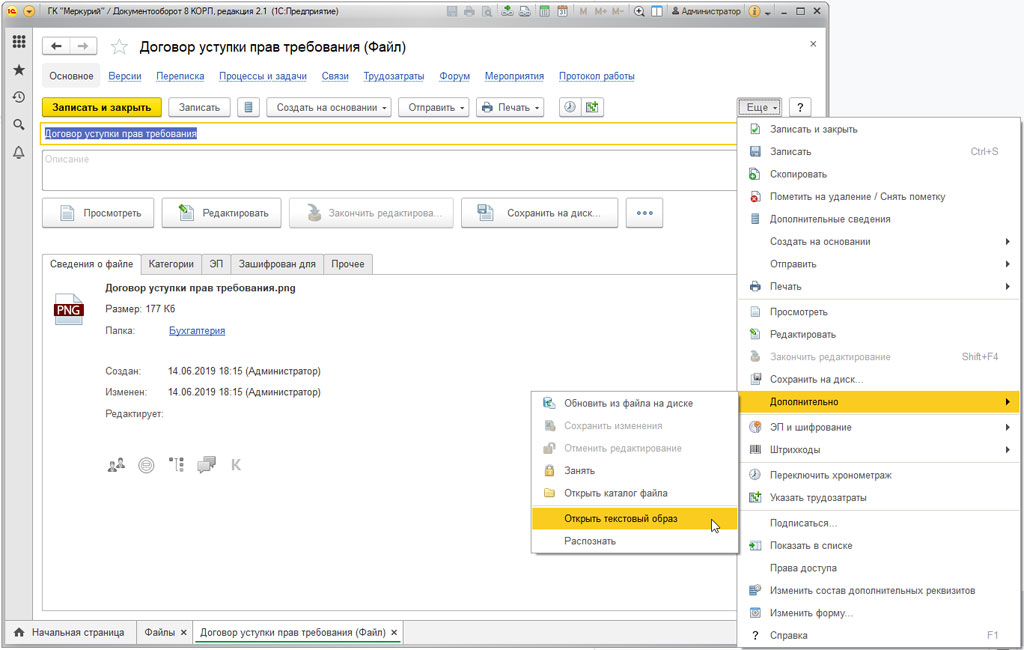Click the three-dots more actions button
This screenshot has height=650, width=1024.
tap(644, 213)
